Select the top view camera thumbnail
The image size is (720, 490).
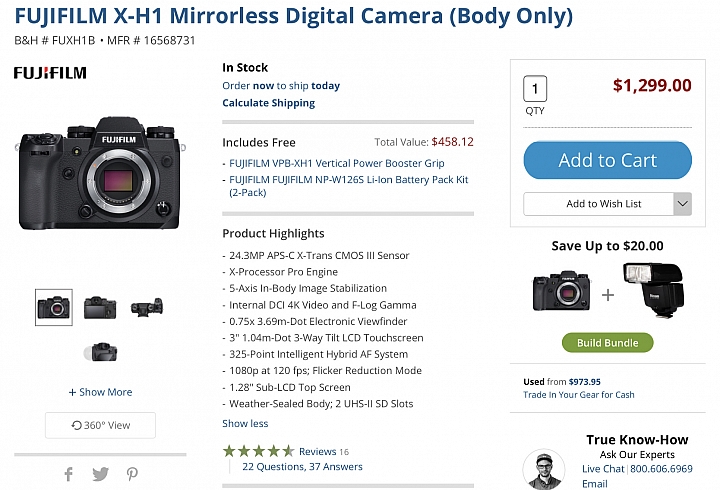tap(147, 307)
